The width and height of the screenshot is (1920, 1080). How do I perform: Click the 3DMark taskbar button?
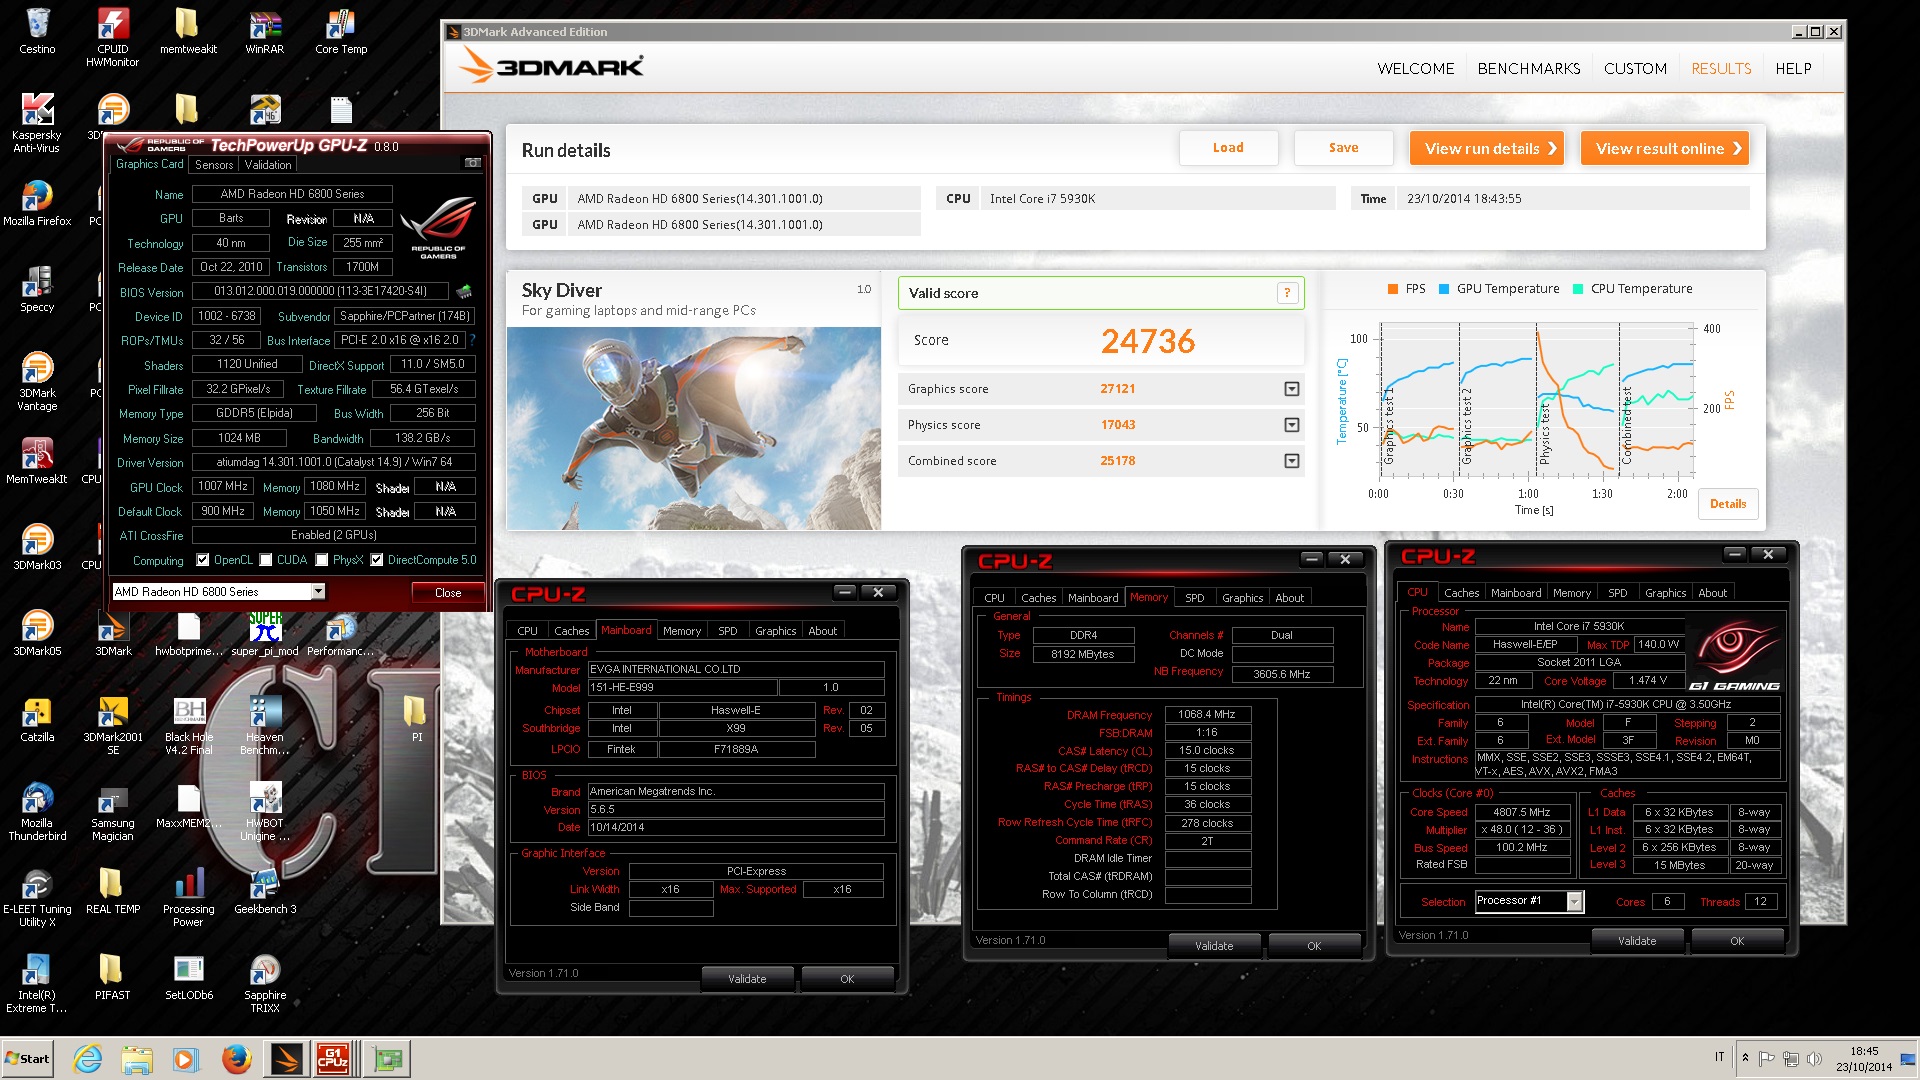[x=285, y=1059]
